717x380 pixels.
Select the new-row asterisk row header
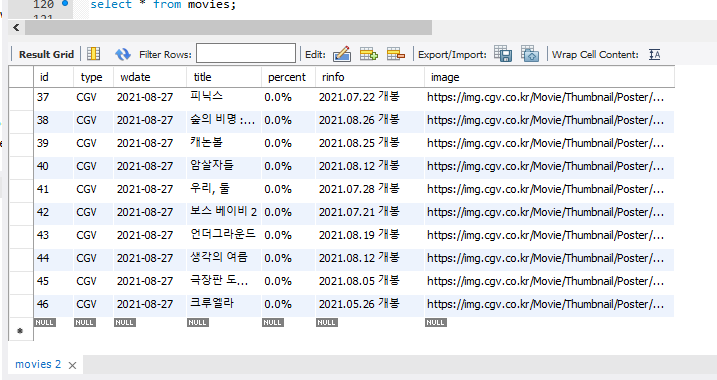(21, 330)
